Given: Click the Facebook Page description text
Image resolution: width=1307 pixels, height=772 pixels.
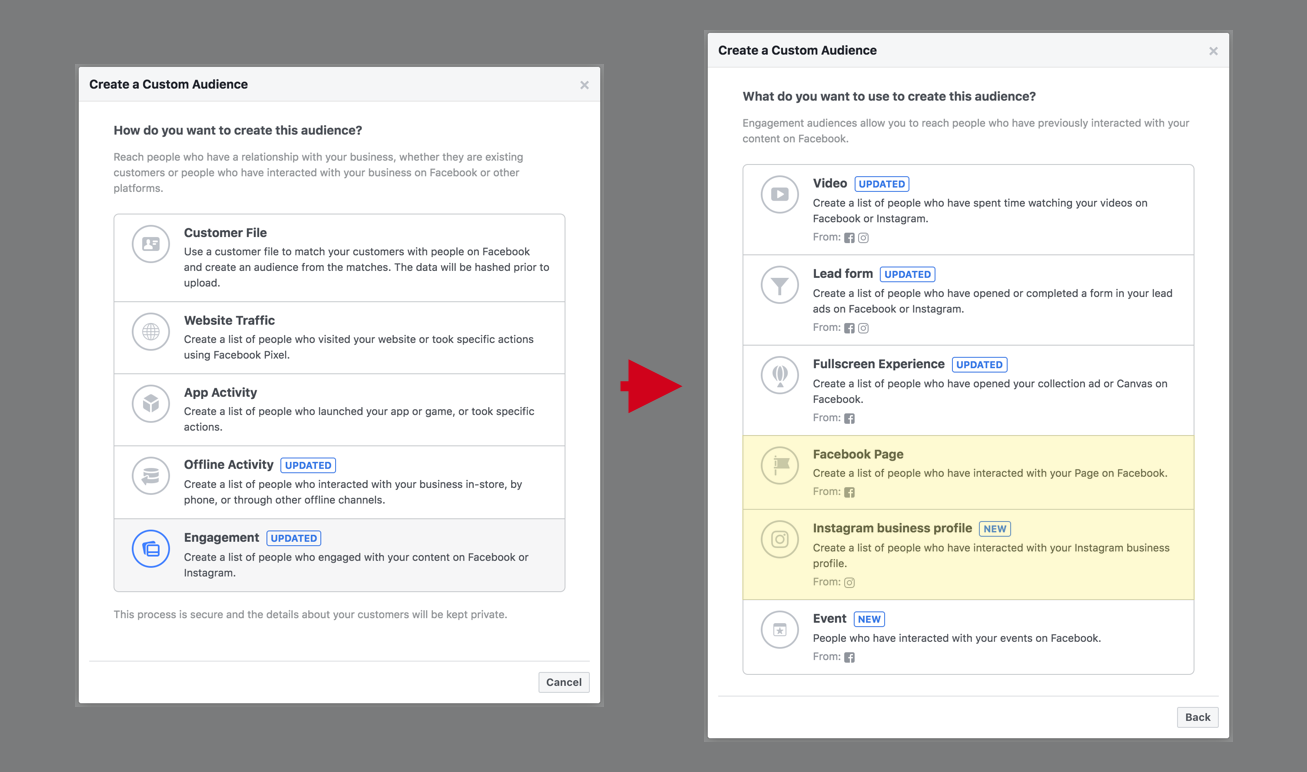Looking at the screenshot, I should (x=990, y=473).
